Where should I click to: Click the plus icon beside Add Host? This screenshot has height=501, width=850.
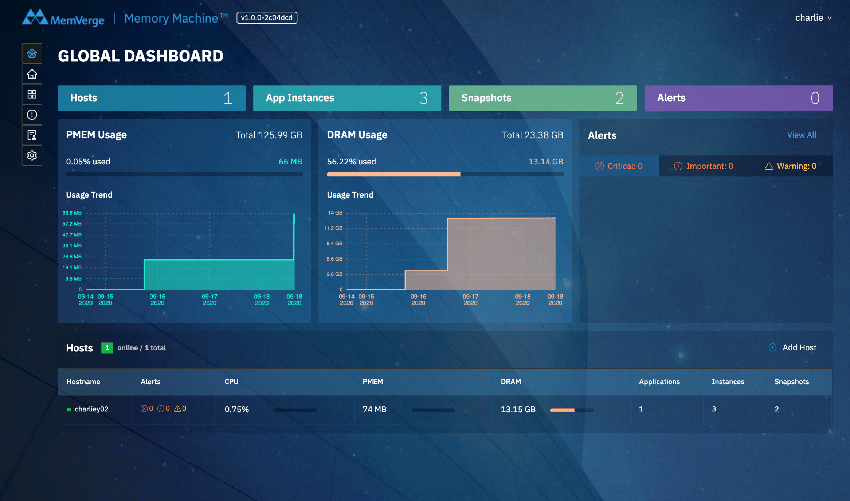pos(772,347)
